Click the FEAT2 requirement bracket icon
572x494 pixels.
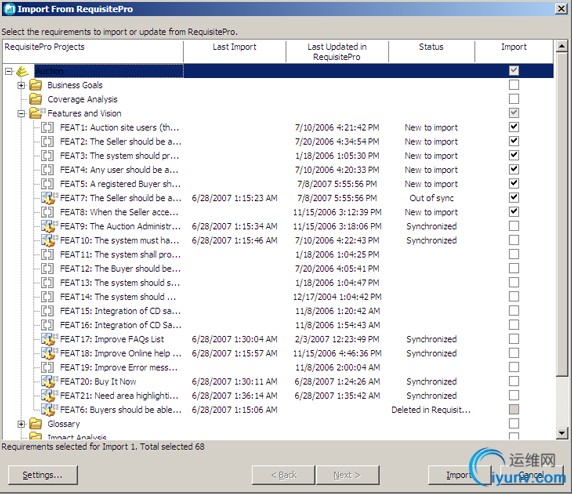[47, 142]
